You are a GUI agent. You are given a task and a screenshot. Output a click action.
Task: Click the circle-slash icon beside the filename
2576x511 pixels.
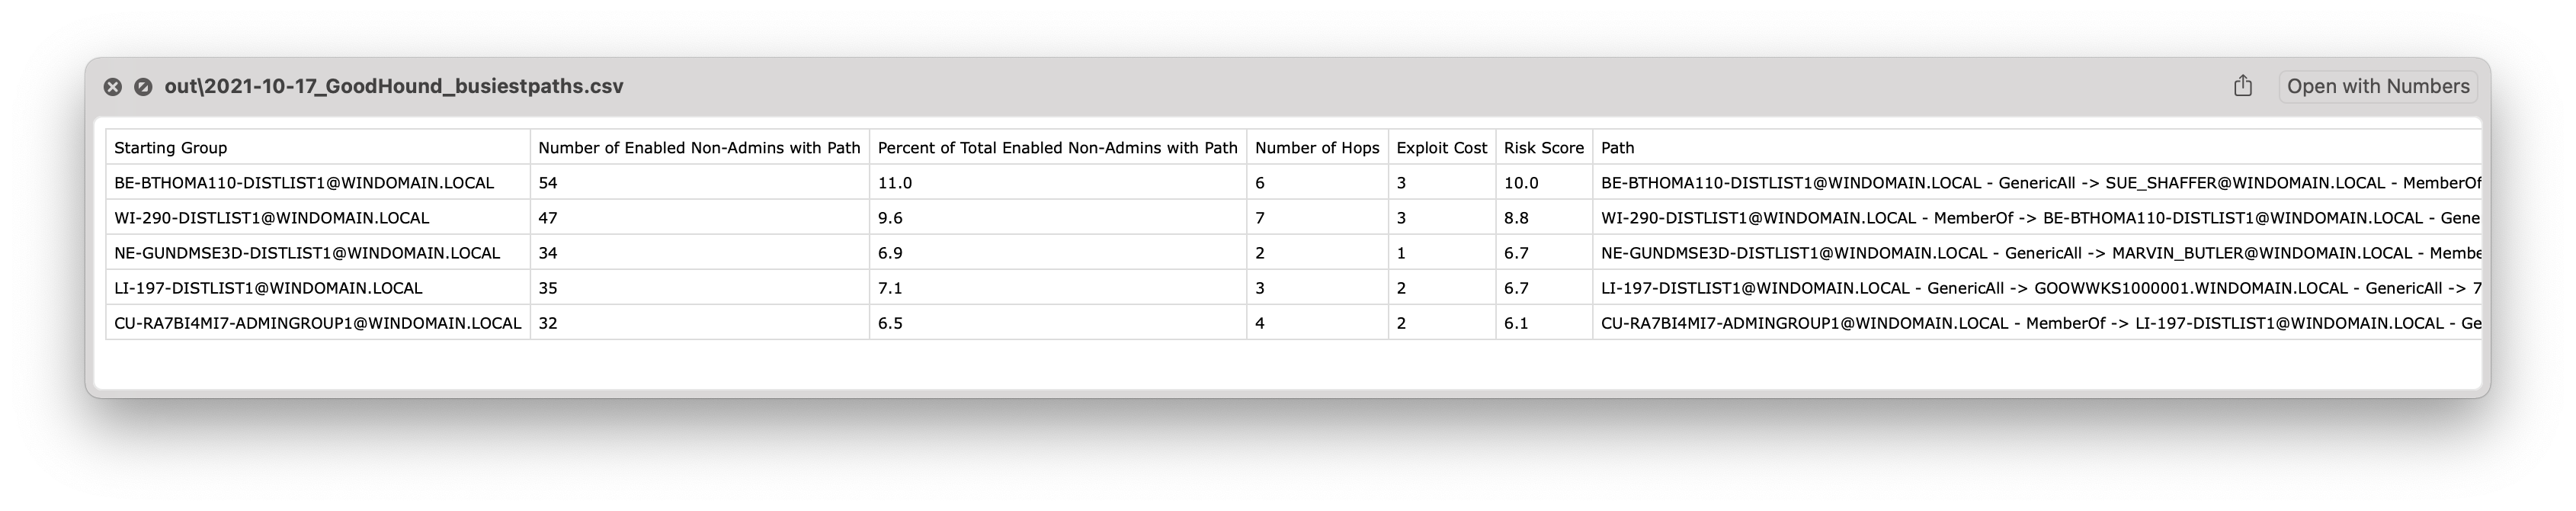(x=143, y=87)
